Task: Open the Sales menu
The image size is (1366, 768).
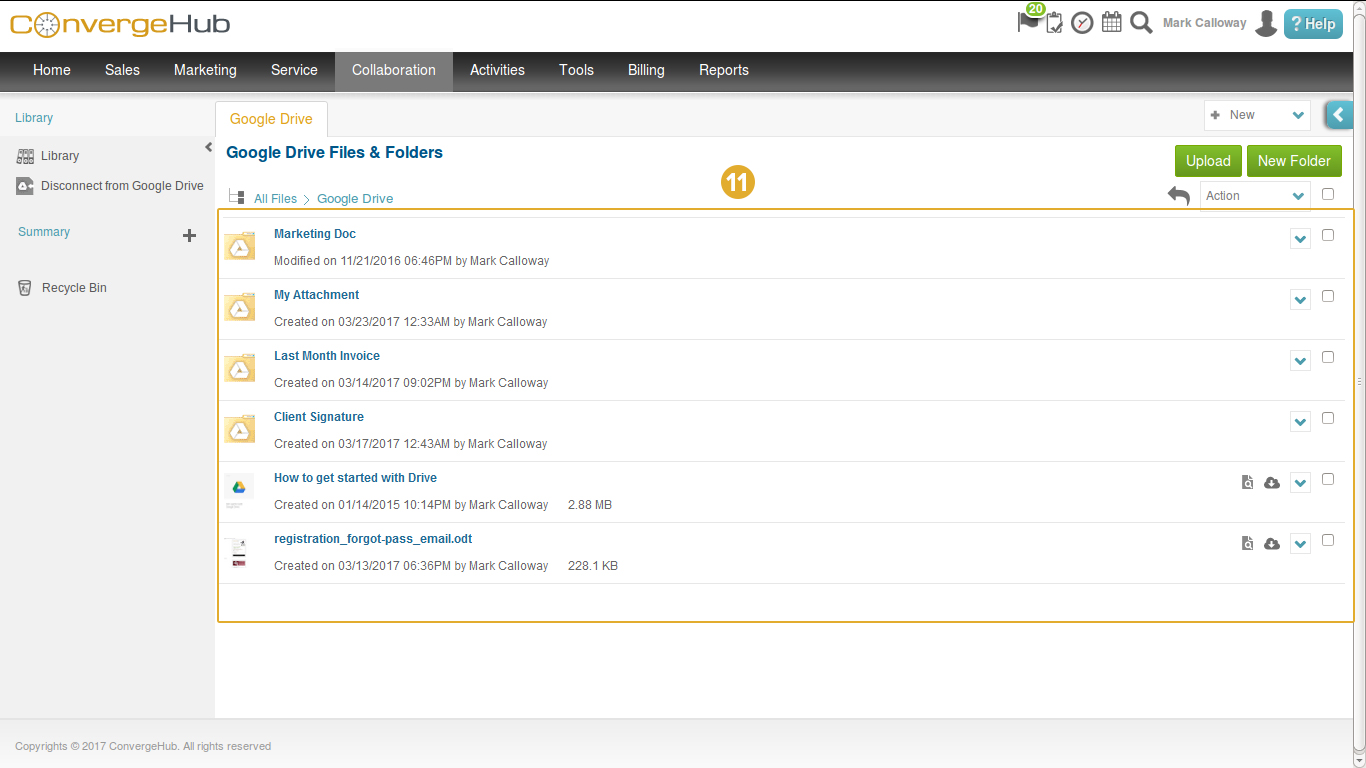Action: pos(122,70)
